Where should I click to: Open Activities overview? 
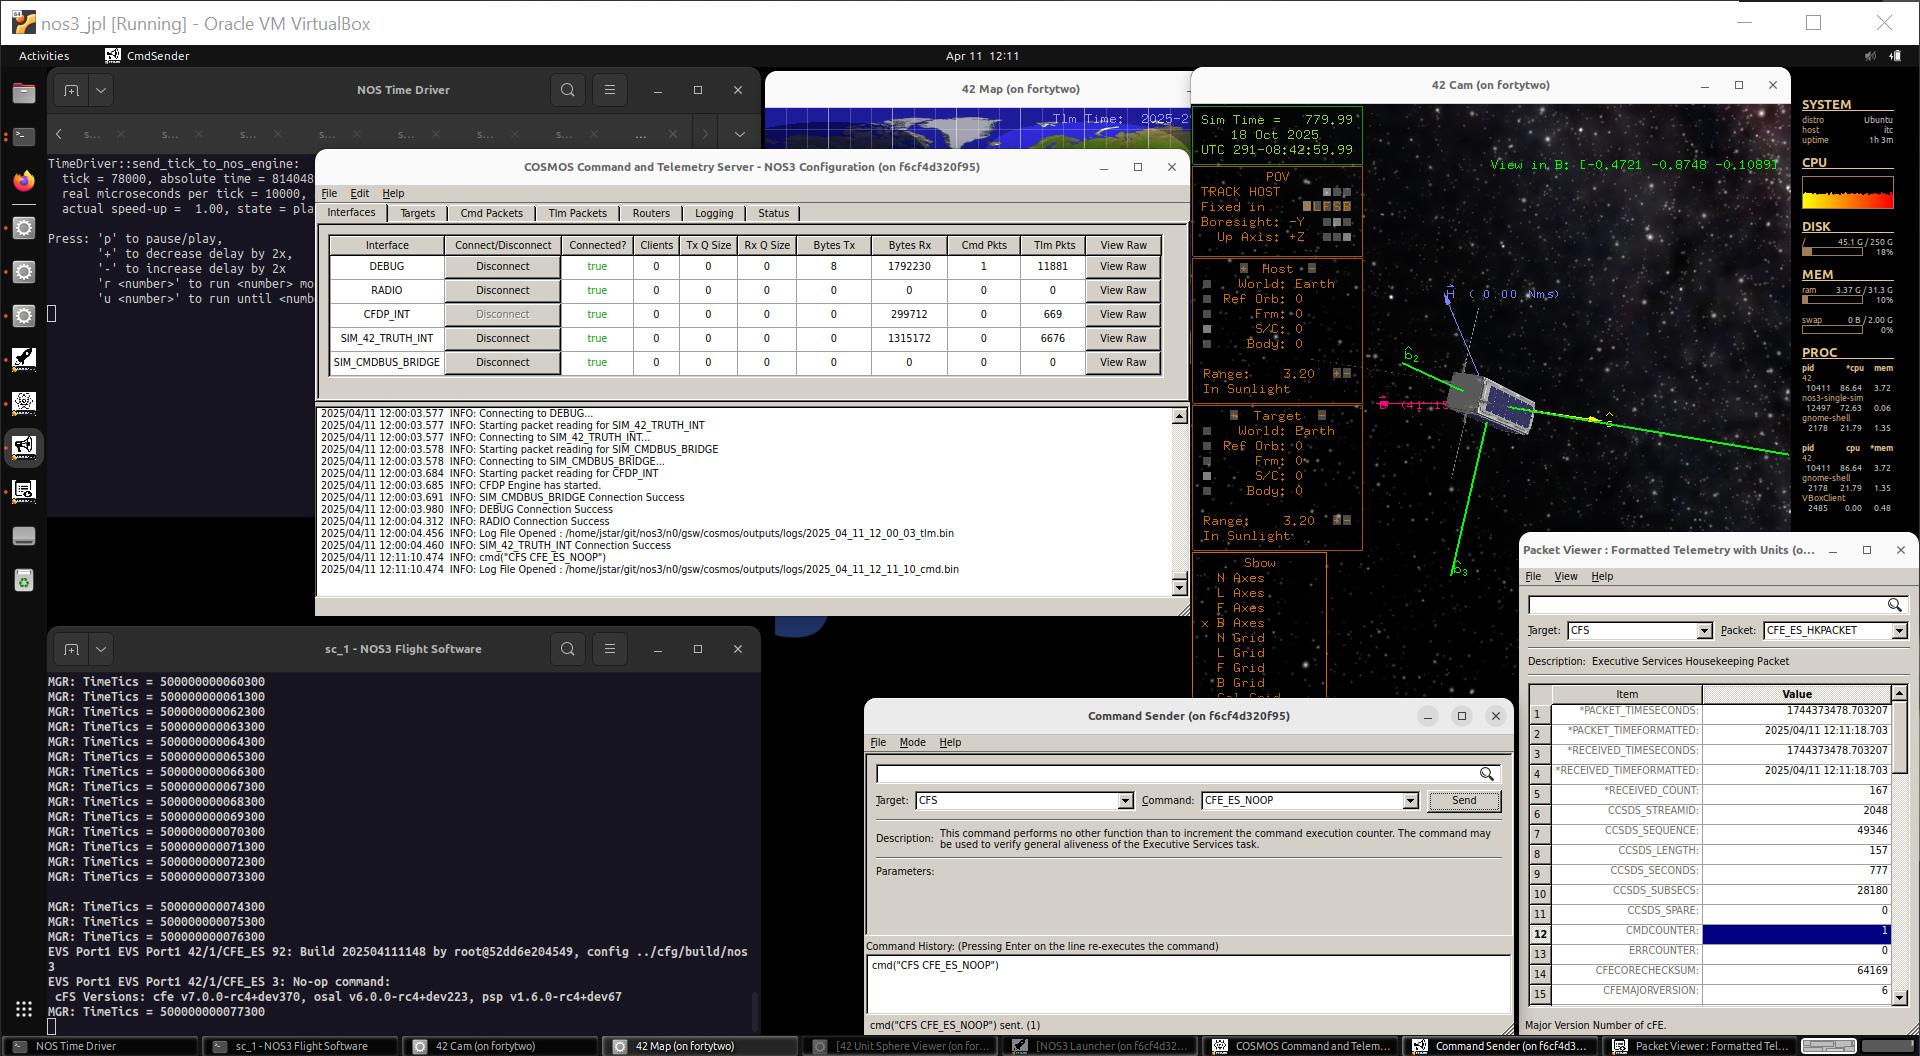44,56
